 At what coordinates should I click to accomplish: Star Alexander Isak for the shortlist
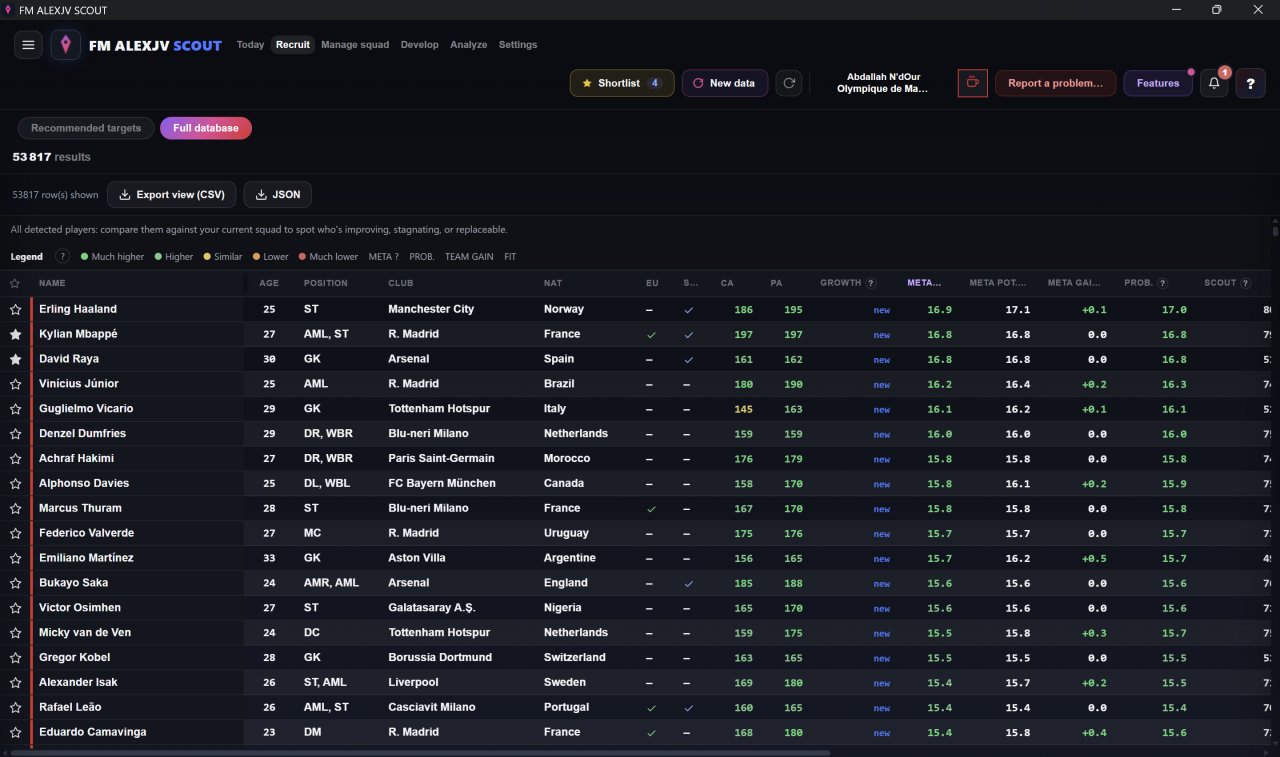click(15, 683)
